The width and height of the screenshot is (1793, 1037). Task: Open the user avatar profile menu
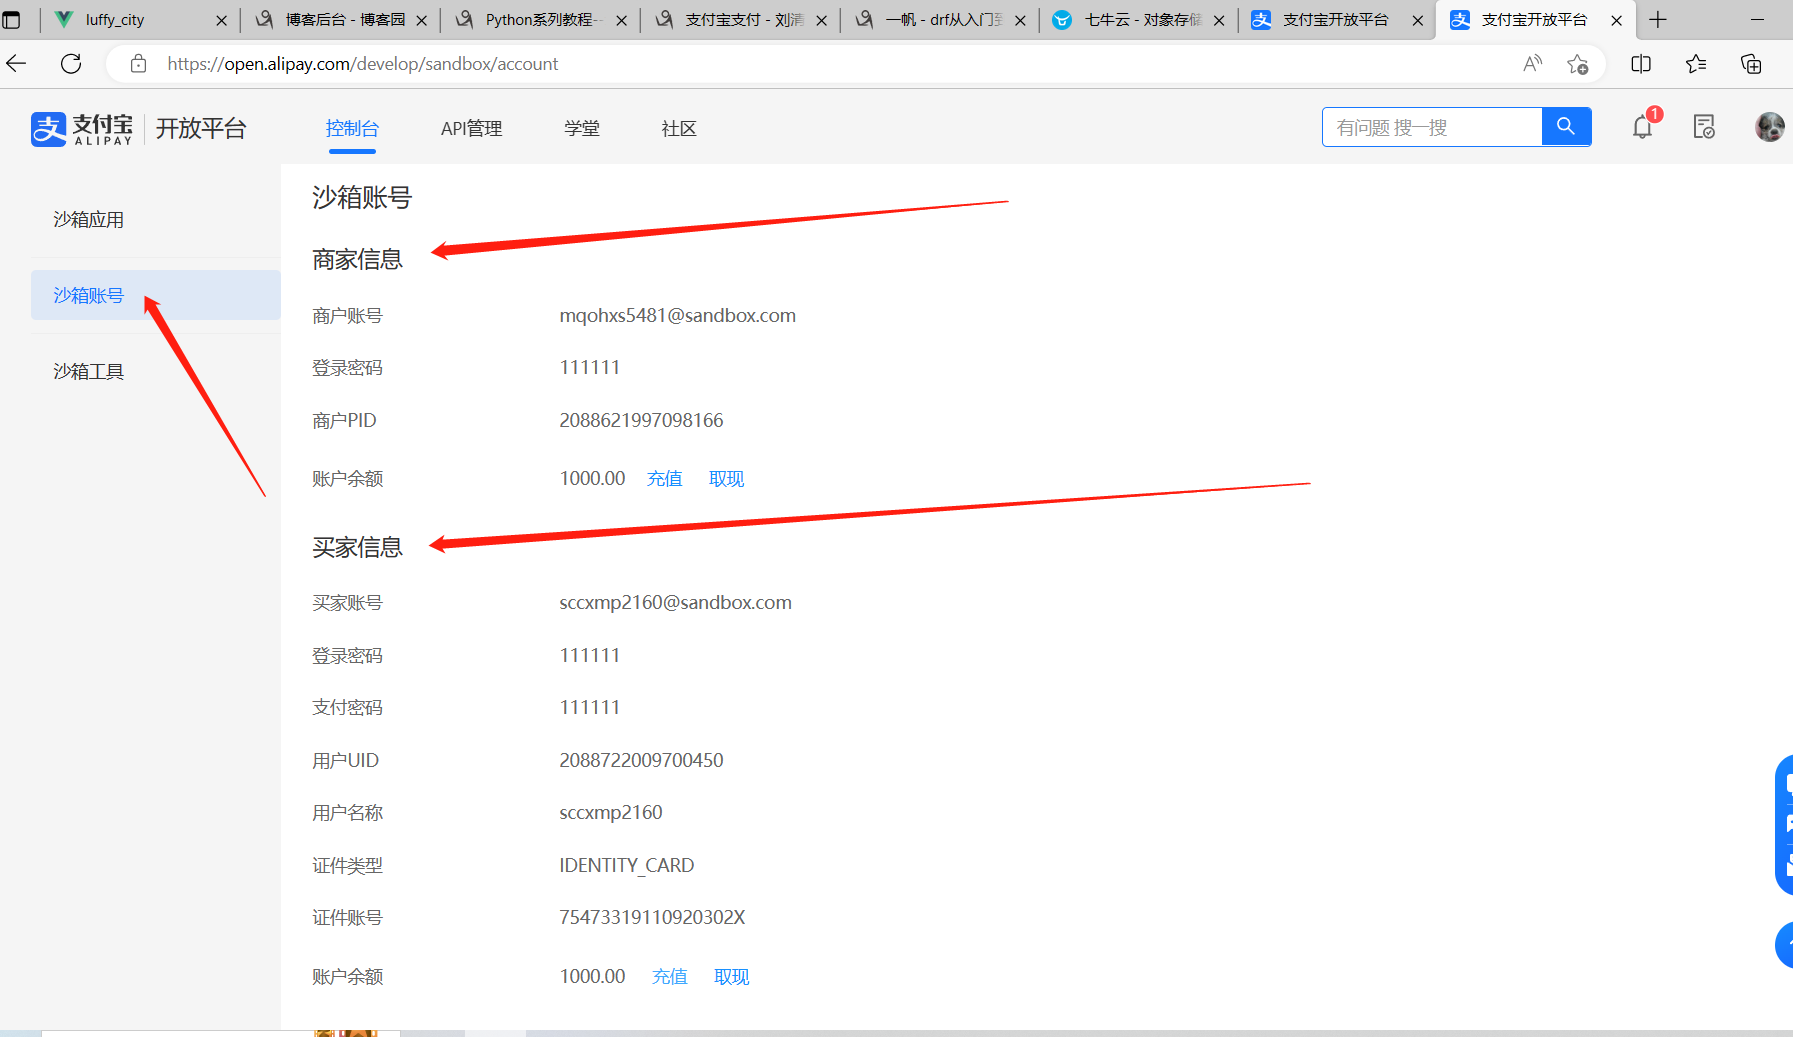click(1769, 127)
